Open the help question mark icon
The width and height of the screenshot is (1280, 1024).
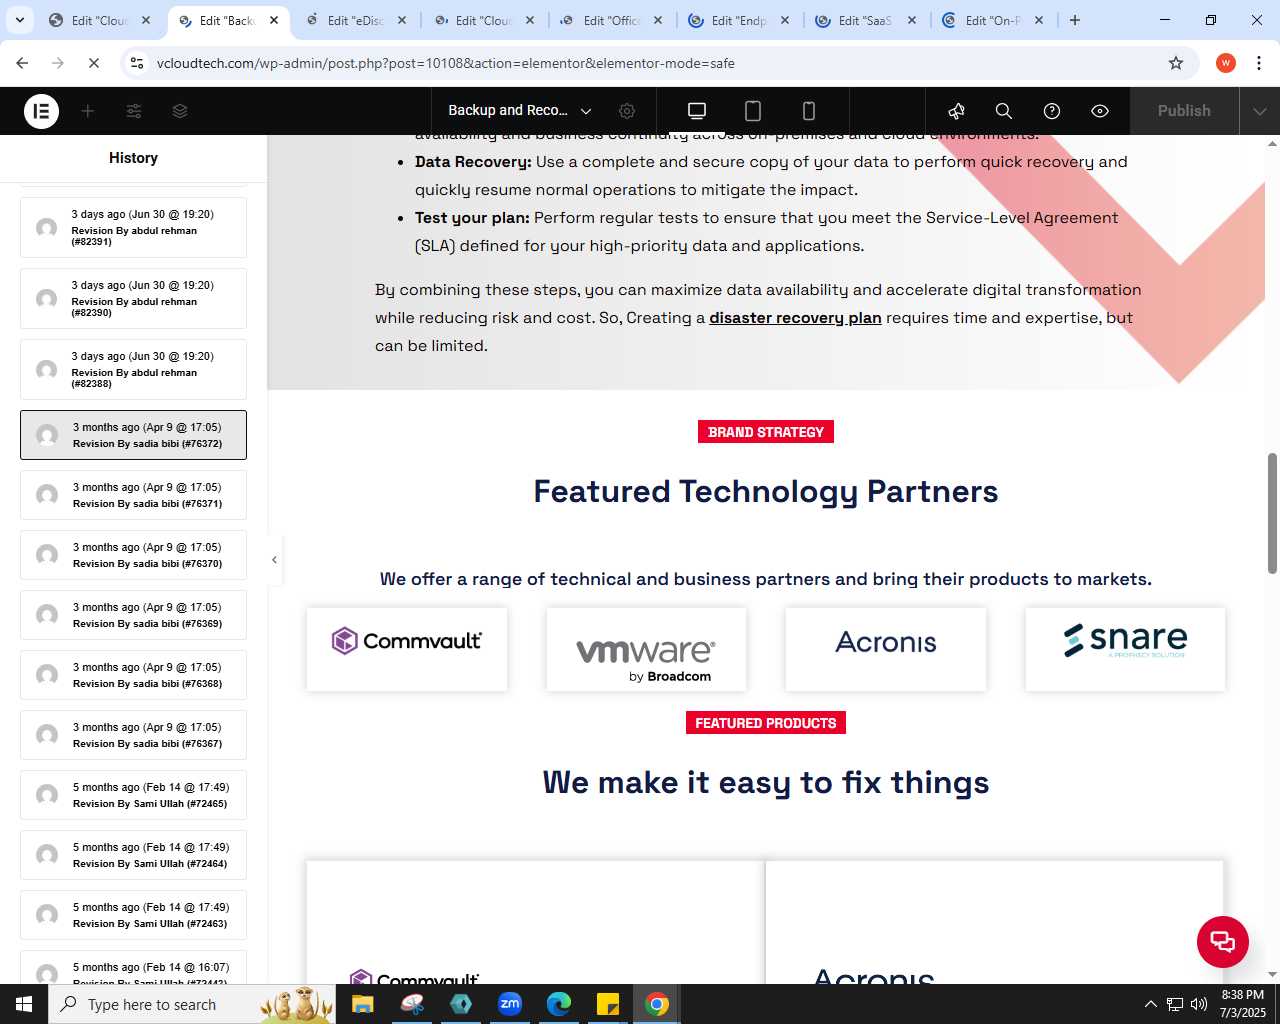coord(1052,111)
